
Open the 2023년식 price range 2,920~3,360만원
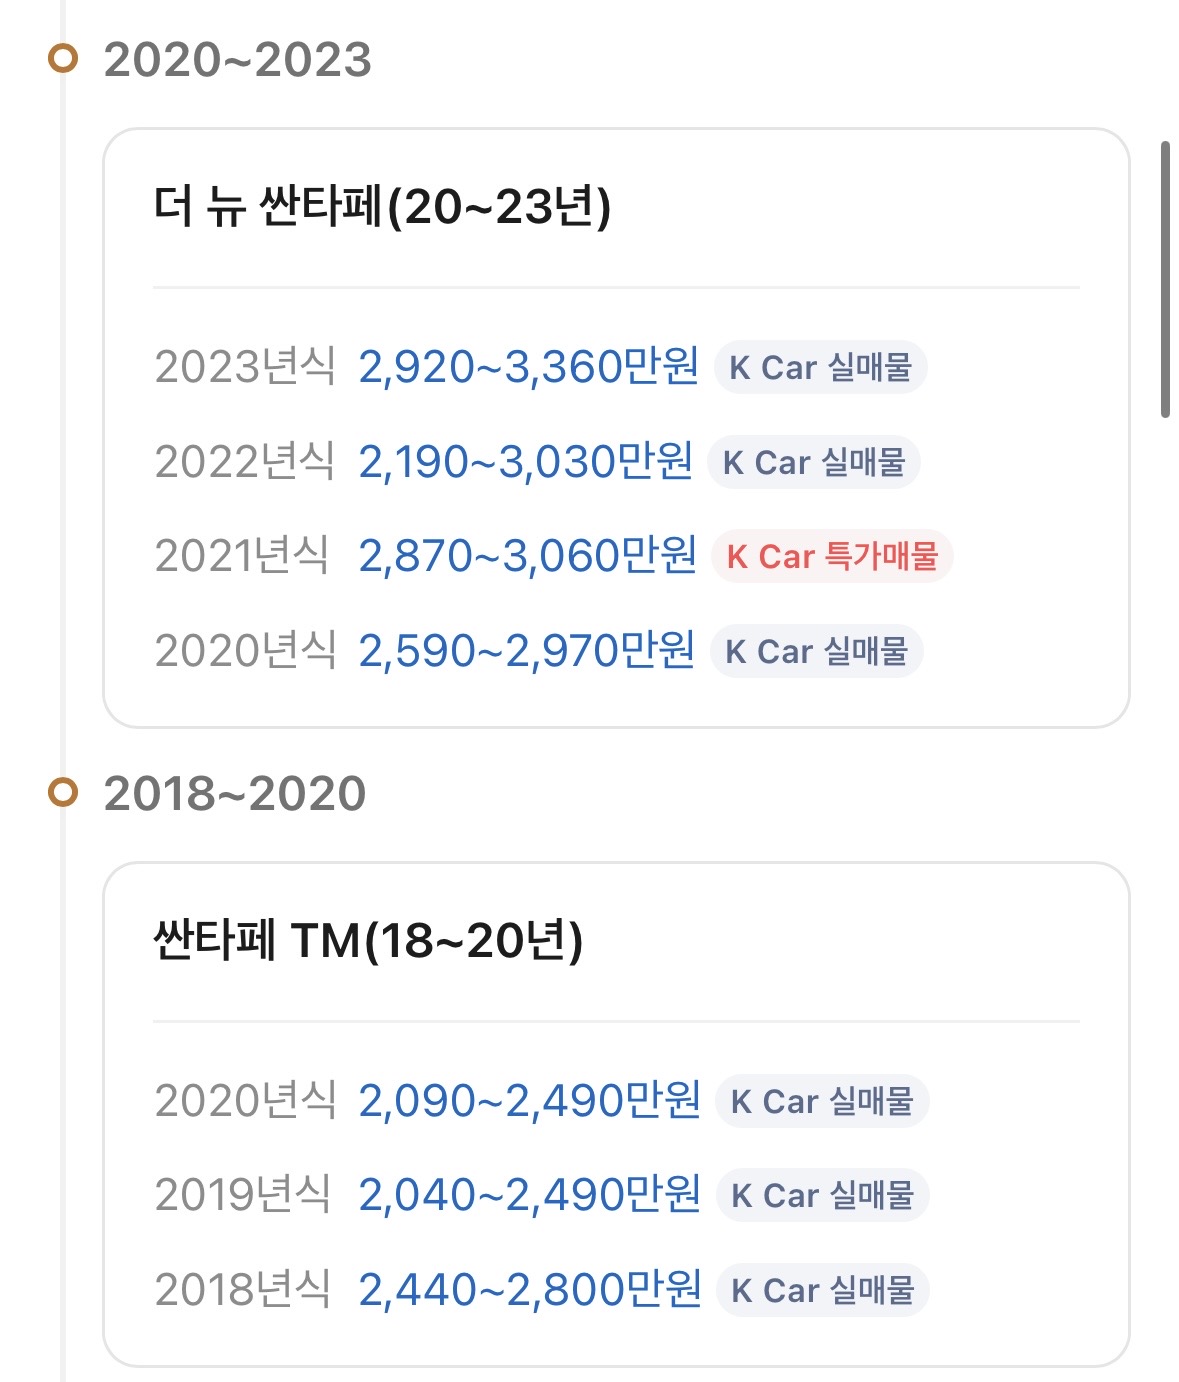(x=528, y=367)
